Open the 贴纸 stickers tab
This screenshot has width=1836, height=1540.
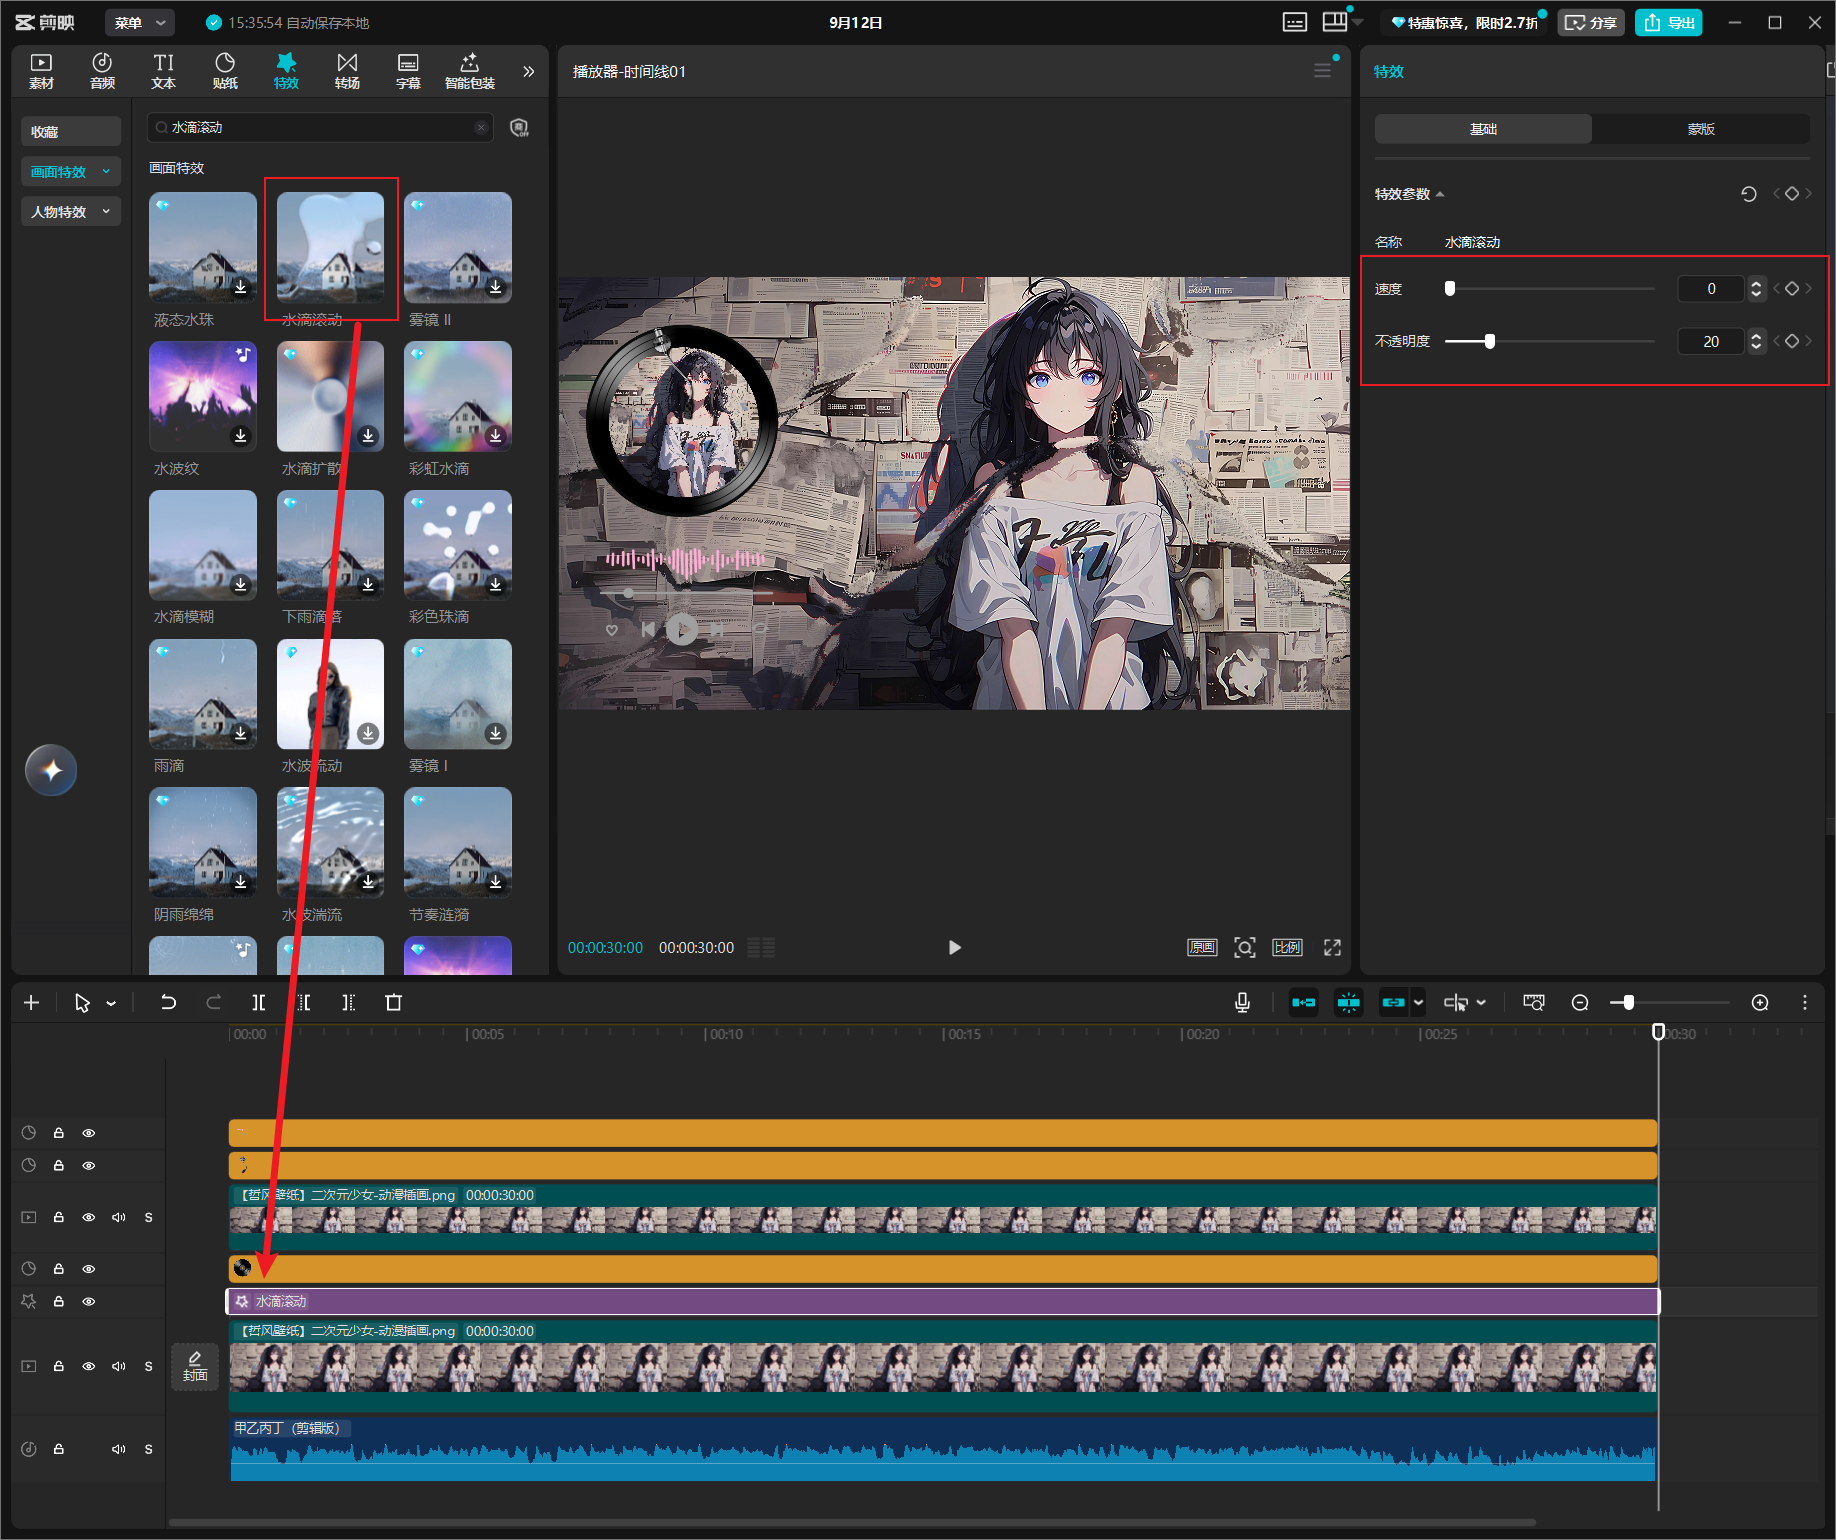(x=225, y=71)
